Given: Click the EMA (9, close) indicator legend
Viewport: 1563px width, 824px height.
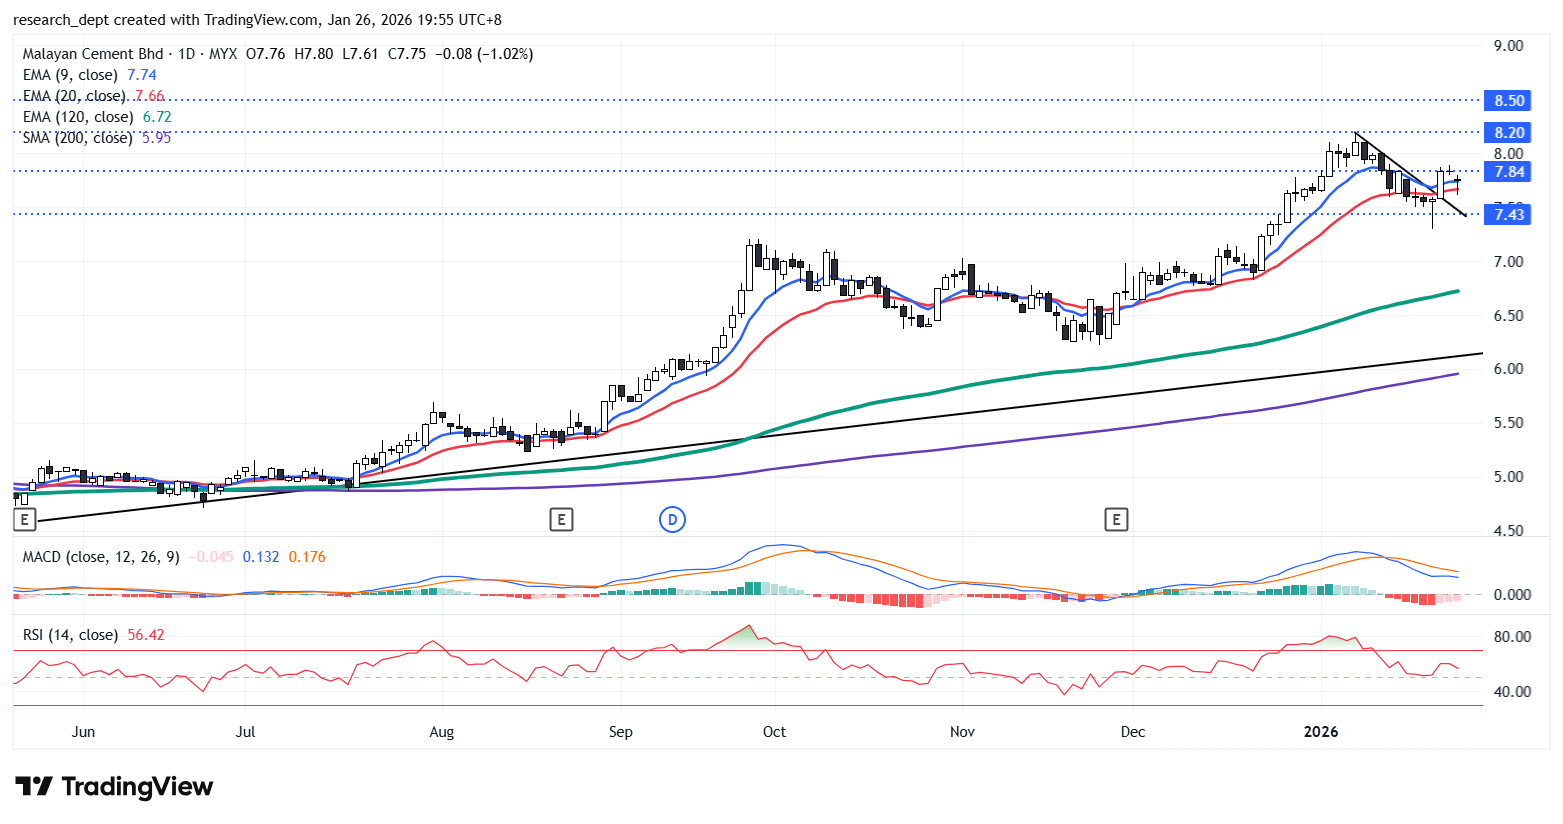Looking at the screenshot, I should tap(70, 75).
